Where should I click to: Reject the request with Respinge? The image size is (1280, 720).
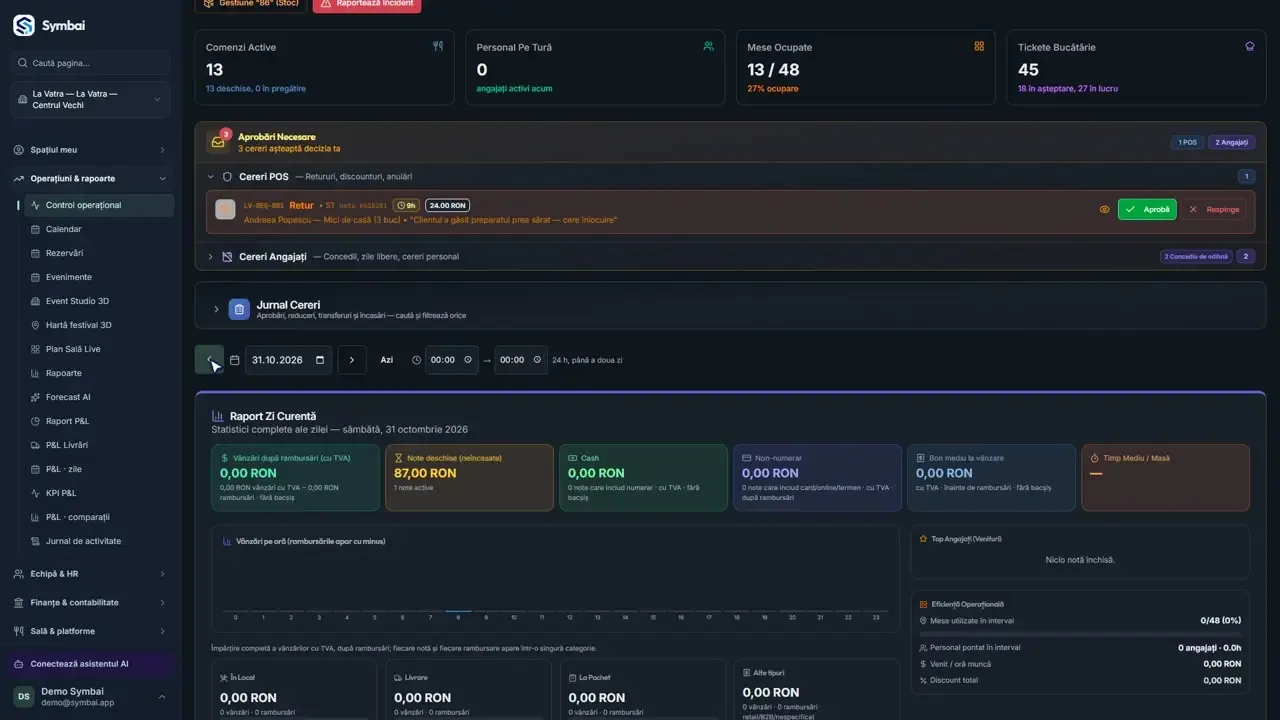1214,210
